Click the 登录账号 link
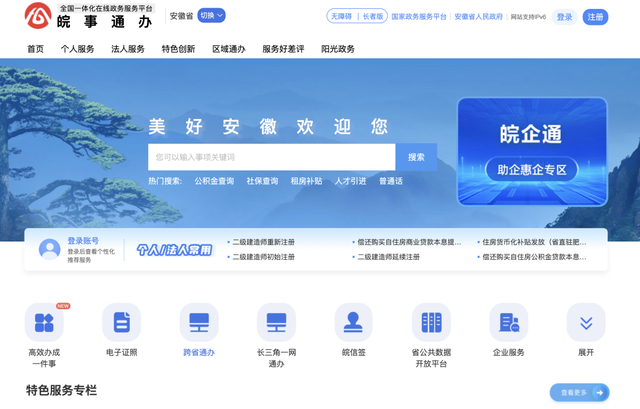 pyautogui.click(x=83, y=240)
